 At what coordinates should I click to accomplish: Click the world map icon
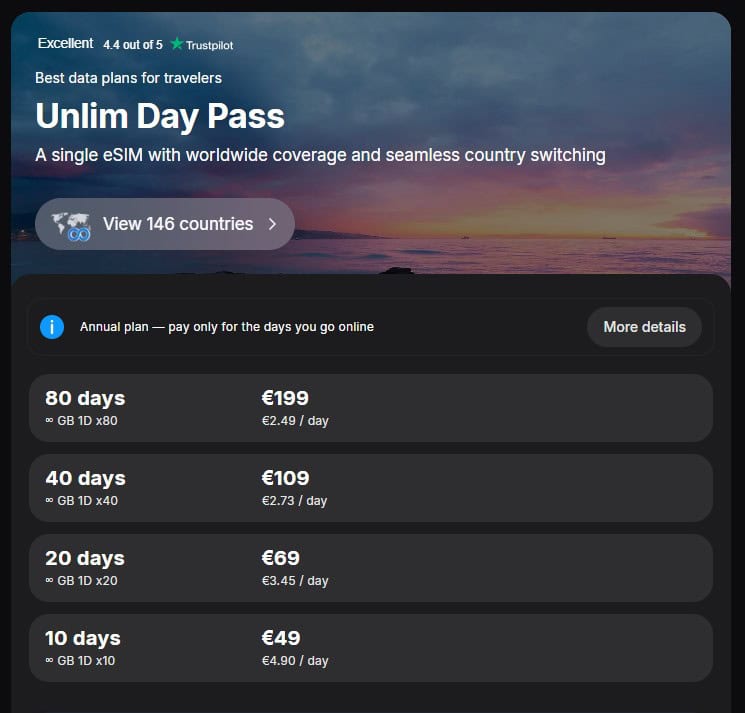[x=71, y=224]
